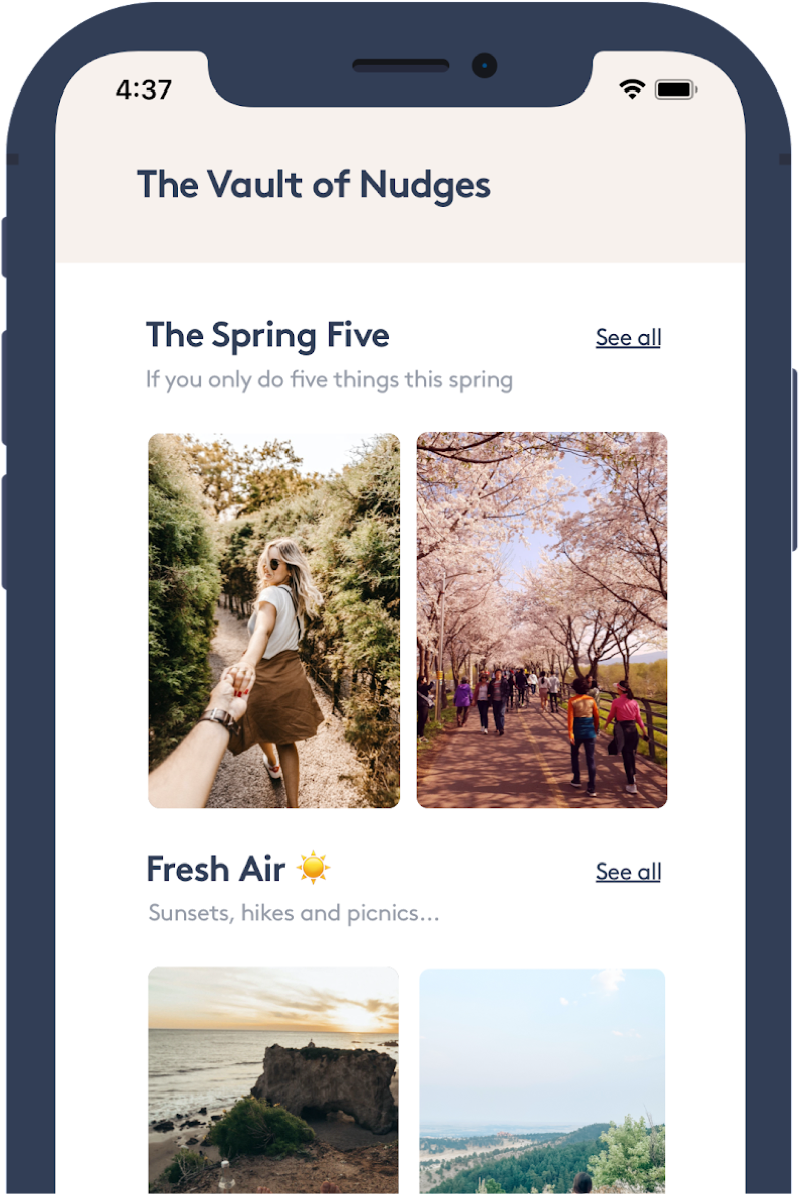Viewport: 800px width, 1194px height.
Task: Tap The Vault of Nudges title
Action: click(314, 186)
